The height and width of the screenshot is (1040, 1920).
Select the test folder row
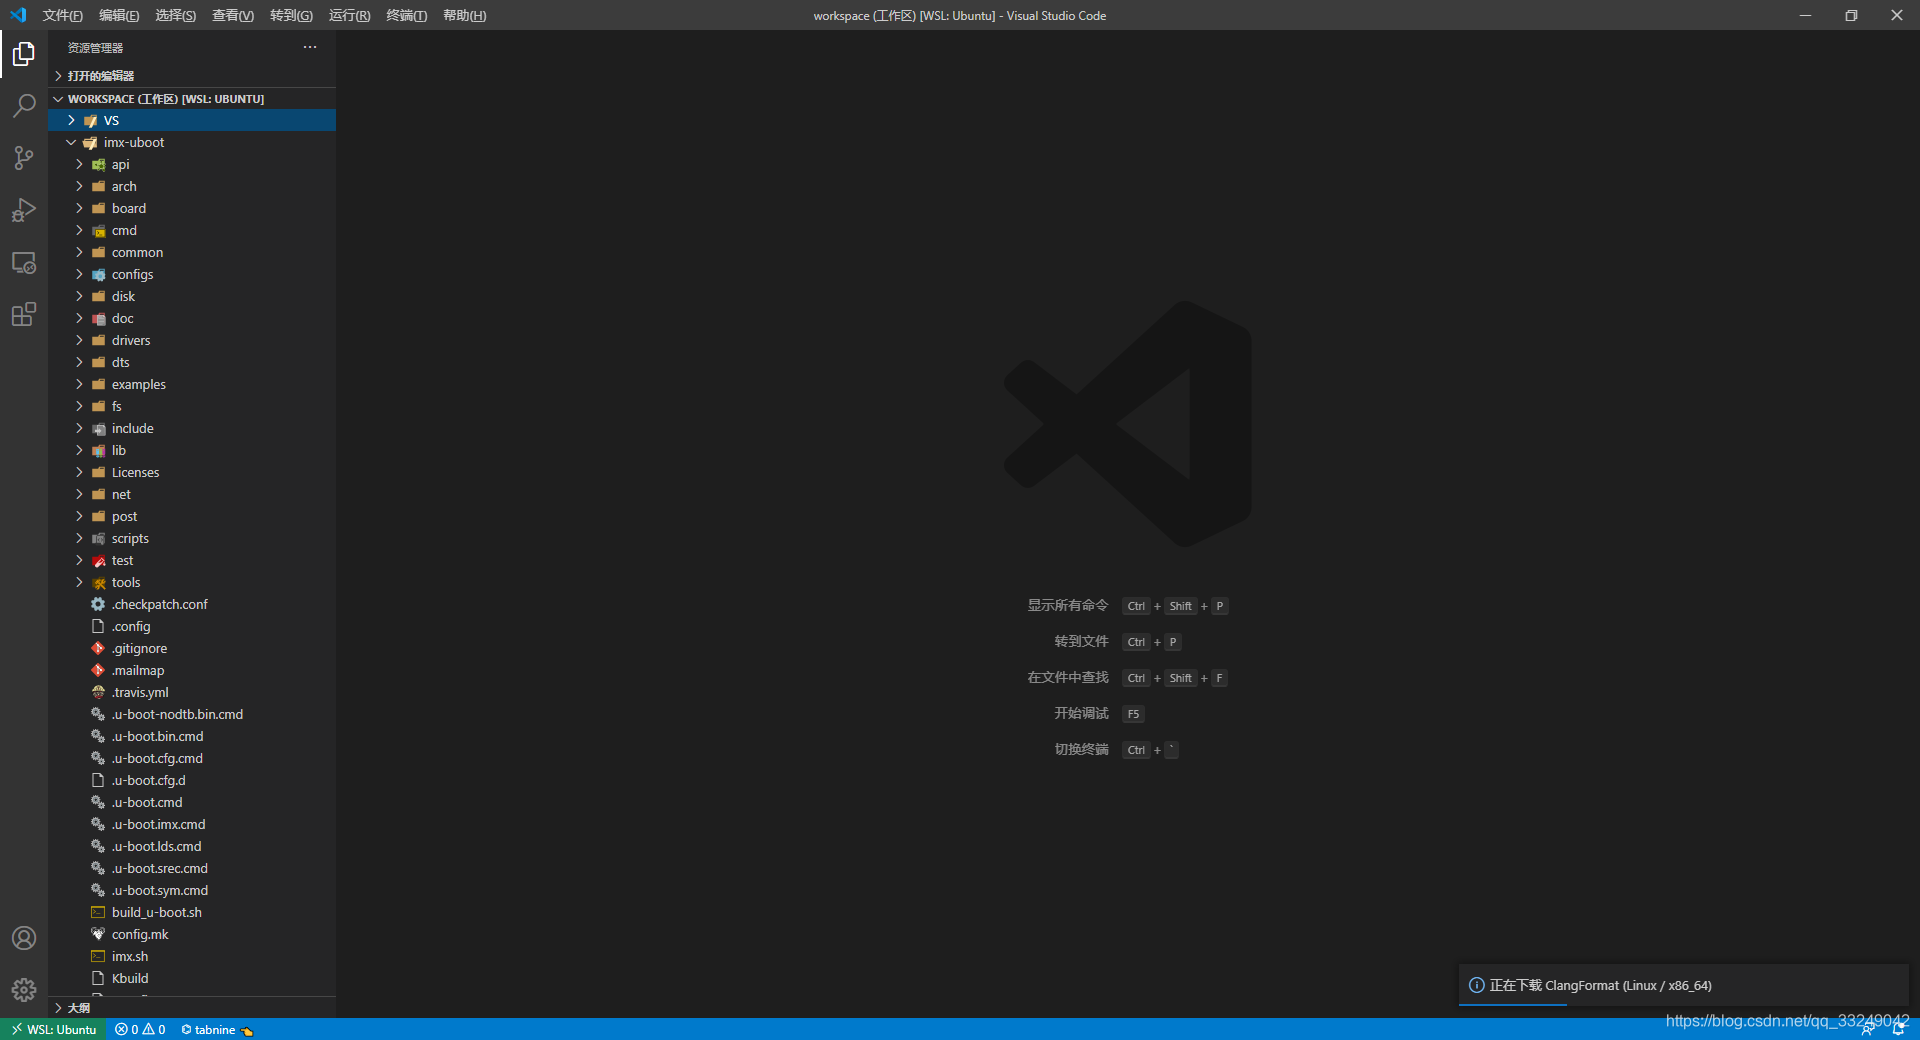tap(192, 560)
